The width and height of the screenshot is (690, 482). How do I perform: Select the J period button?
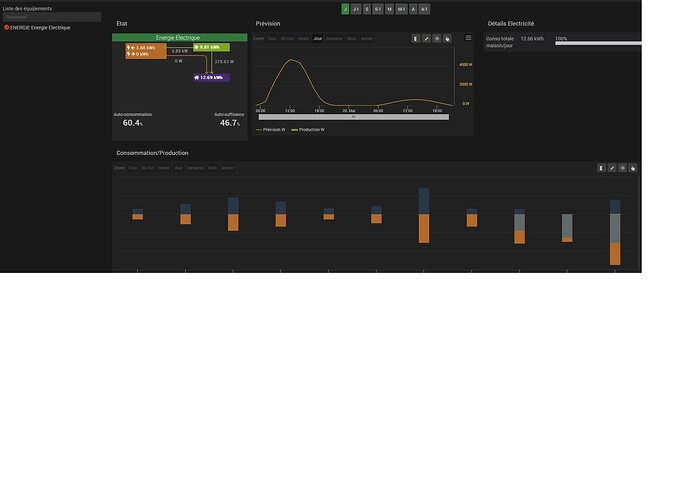[x=345, y=9]
